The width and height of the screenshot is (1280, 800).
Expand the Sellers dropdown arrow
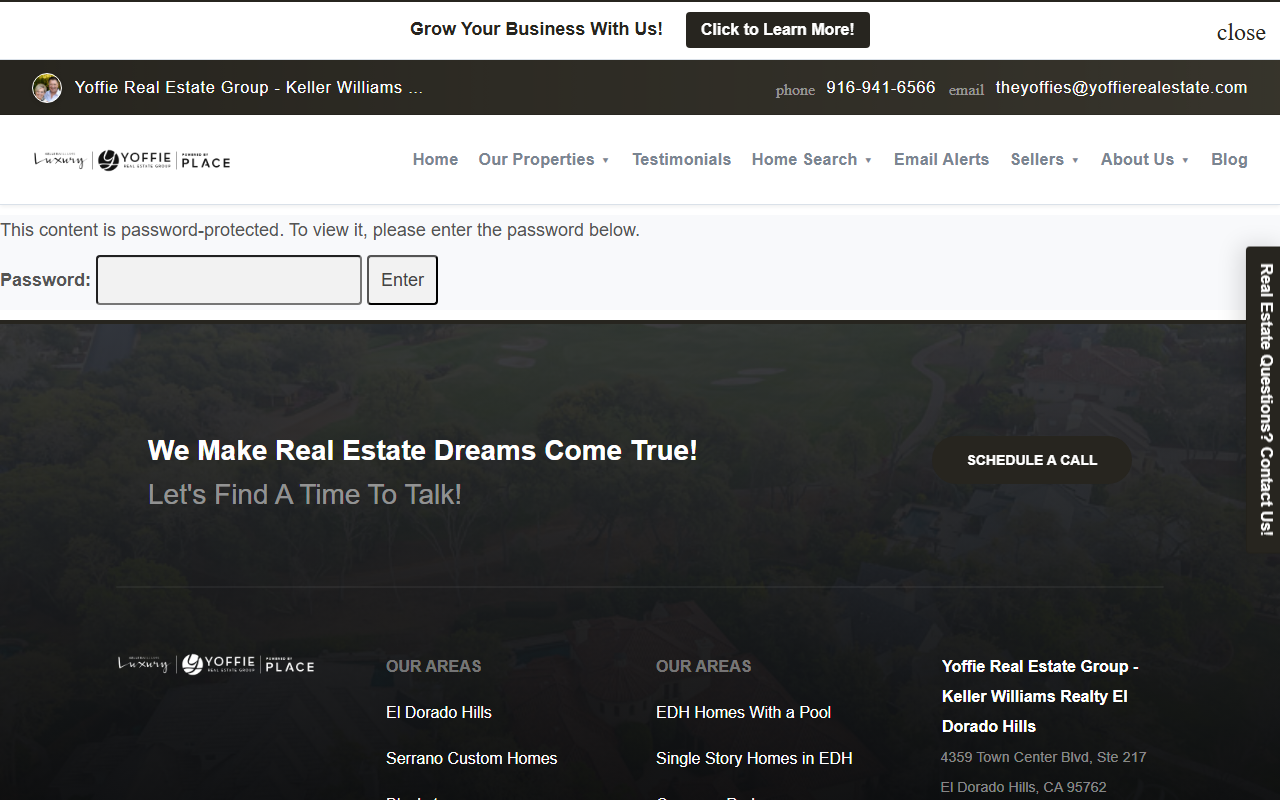point(1075,161)
